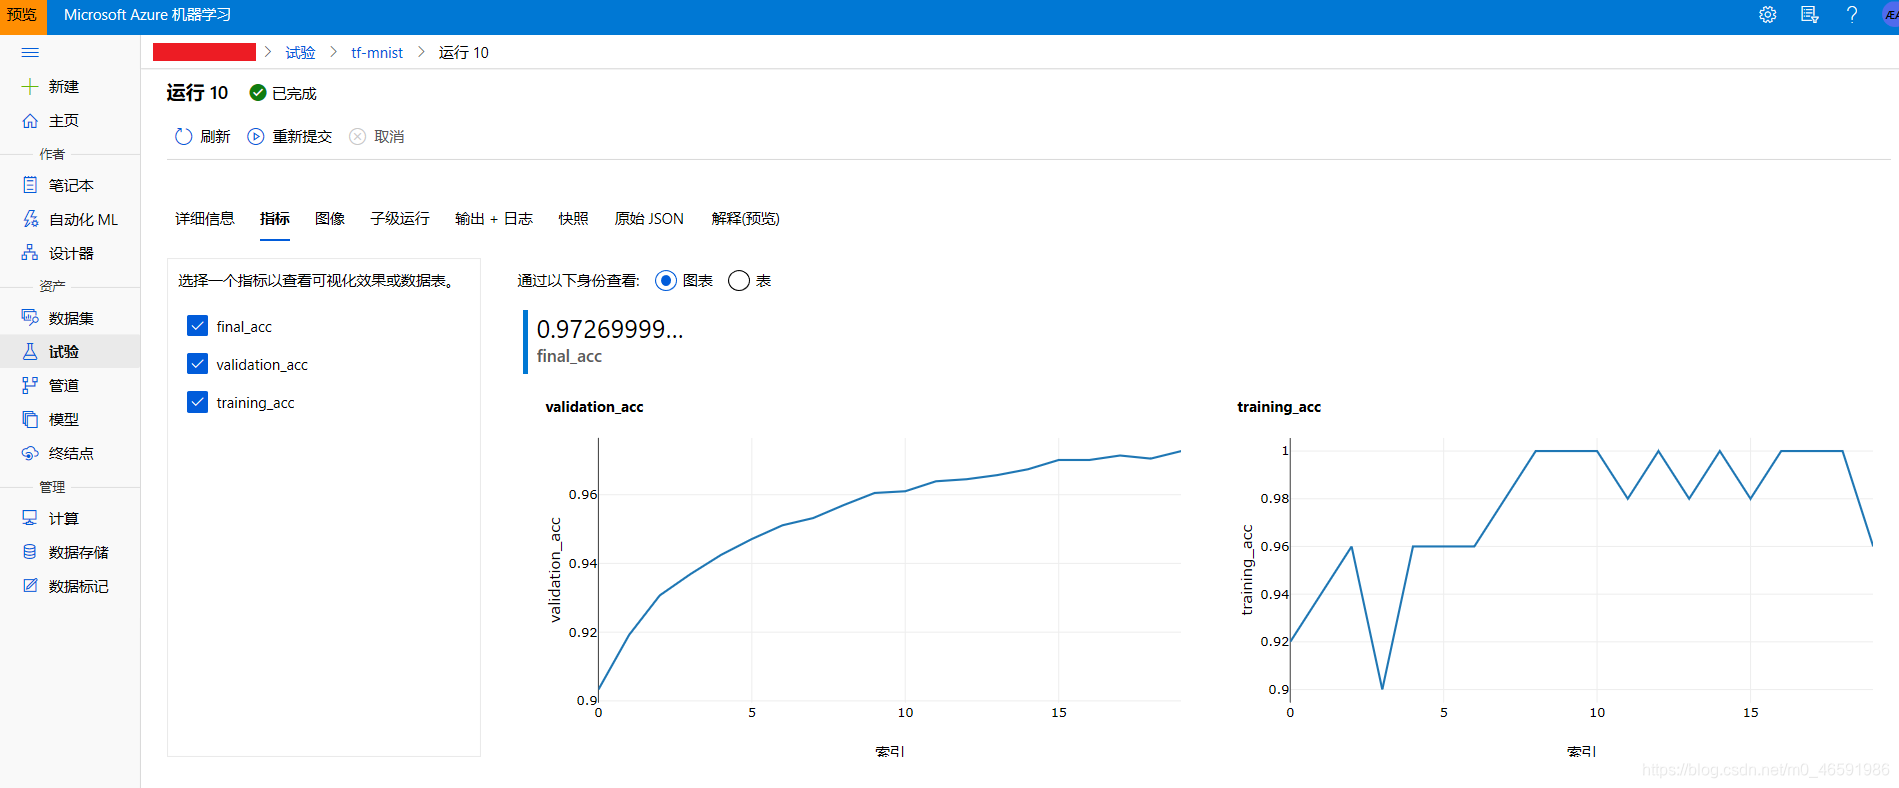Click the training_acc line chart
This screenshot has height=788, width=1899.
1581,570
